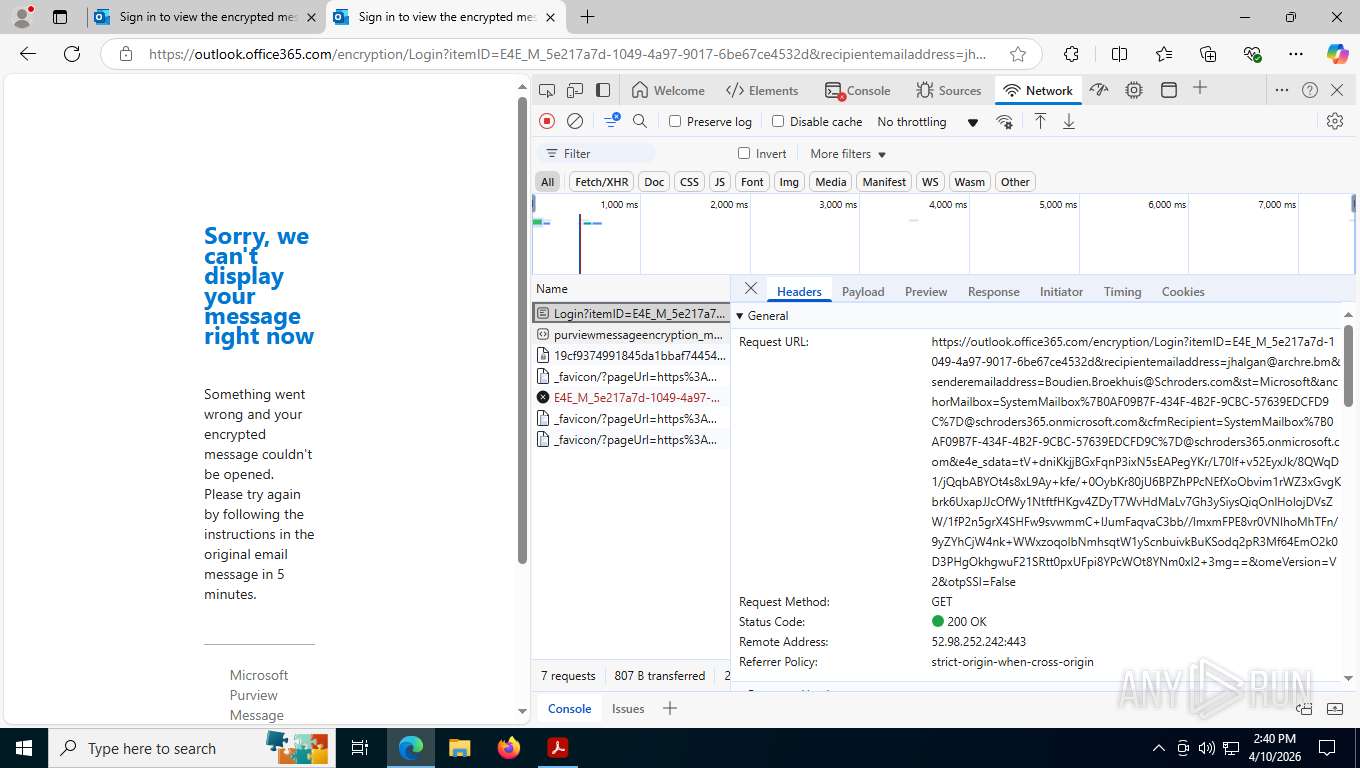Switch to the Console tab
Image resolution: width=1360 pixels, height=768 pixels.
pos(858,90)
